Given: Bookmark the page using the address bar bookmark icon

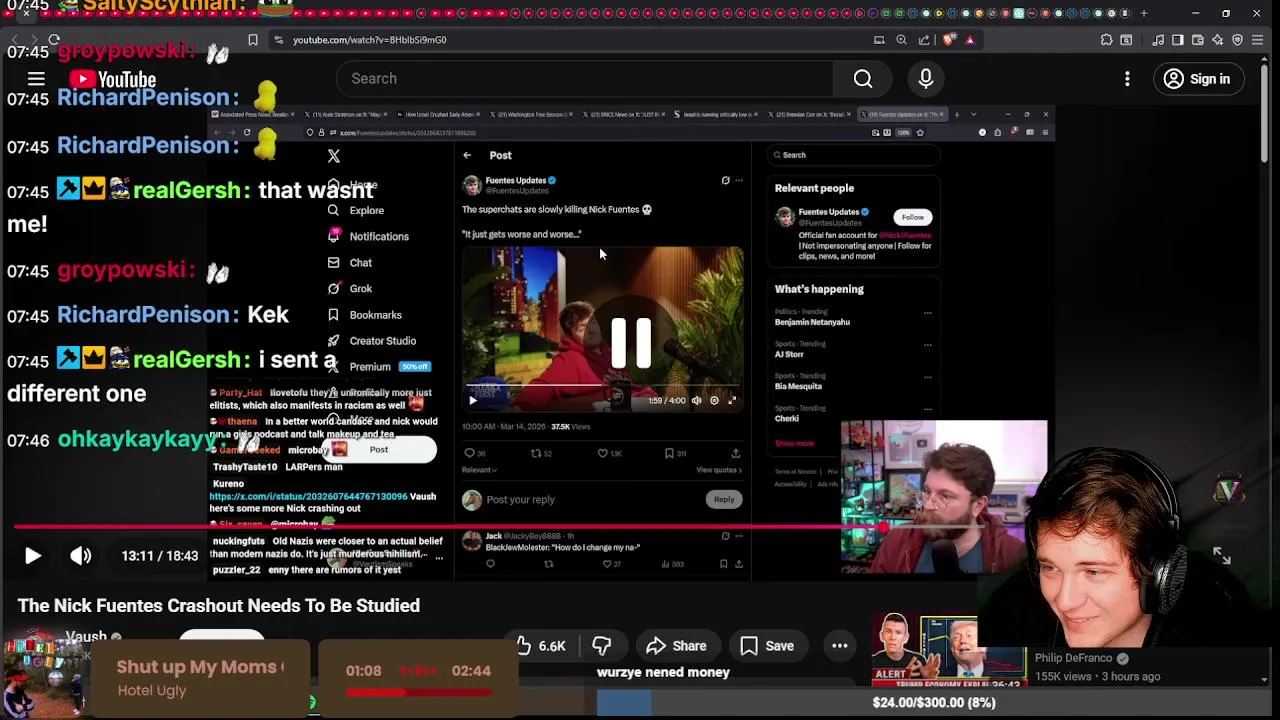Looking at the screenshot, I should pos(253,40).
